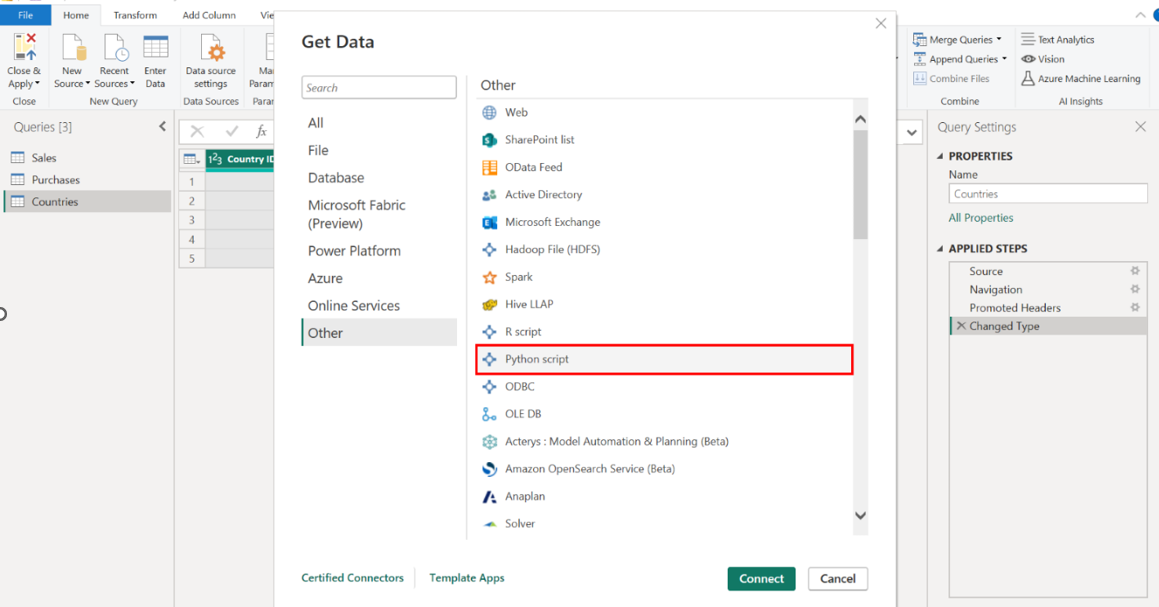This screenshot has height=607, width=1159.
Task: Delete Changed Type step with X icon
Action: pyautogui.click(x=961, y=326)
